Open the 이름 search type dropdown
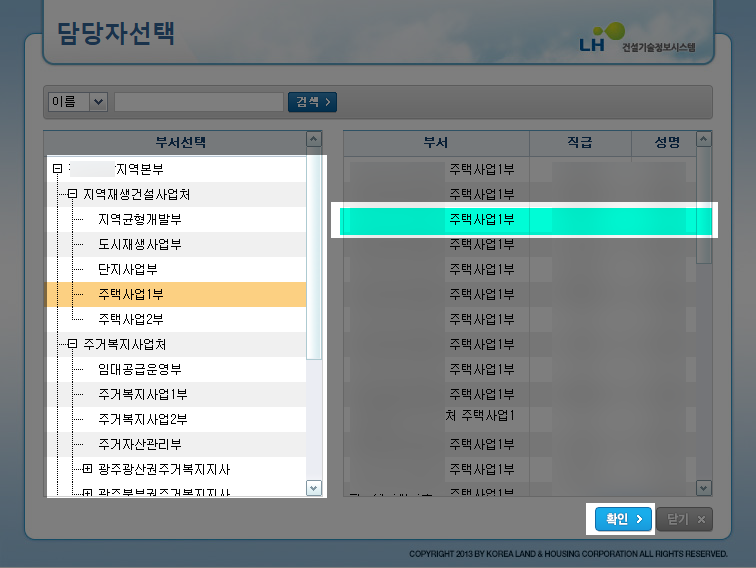 tap(78, 102)
